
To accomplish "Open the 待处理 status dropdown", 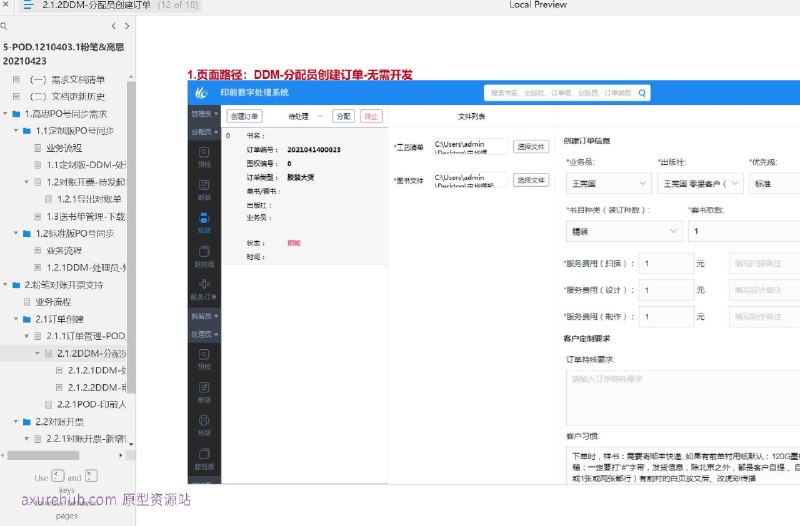I will (x=305, y=116).
